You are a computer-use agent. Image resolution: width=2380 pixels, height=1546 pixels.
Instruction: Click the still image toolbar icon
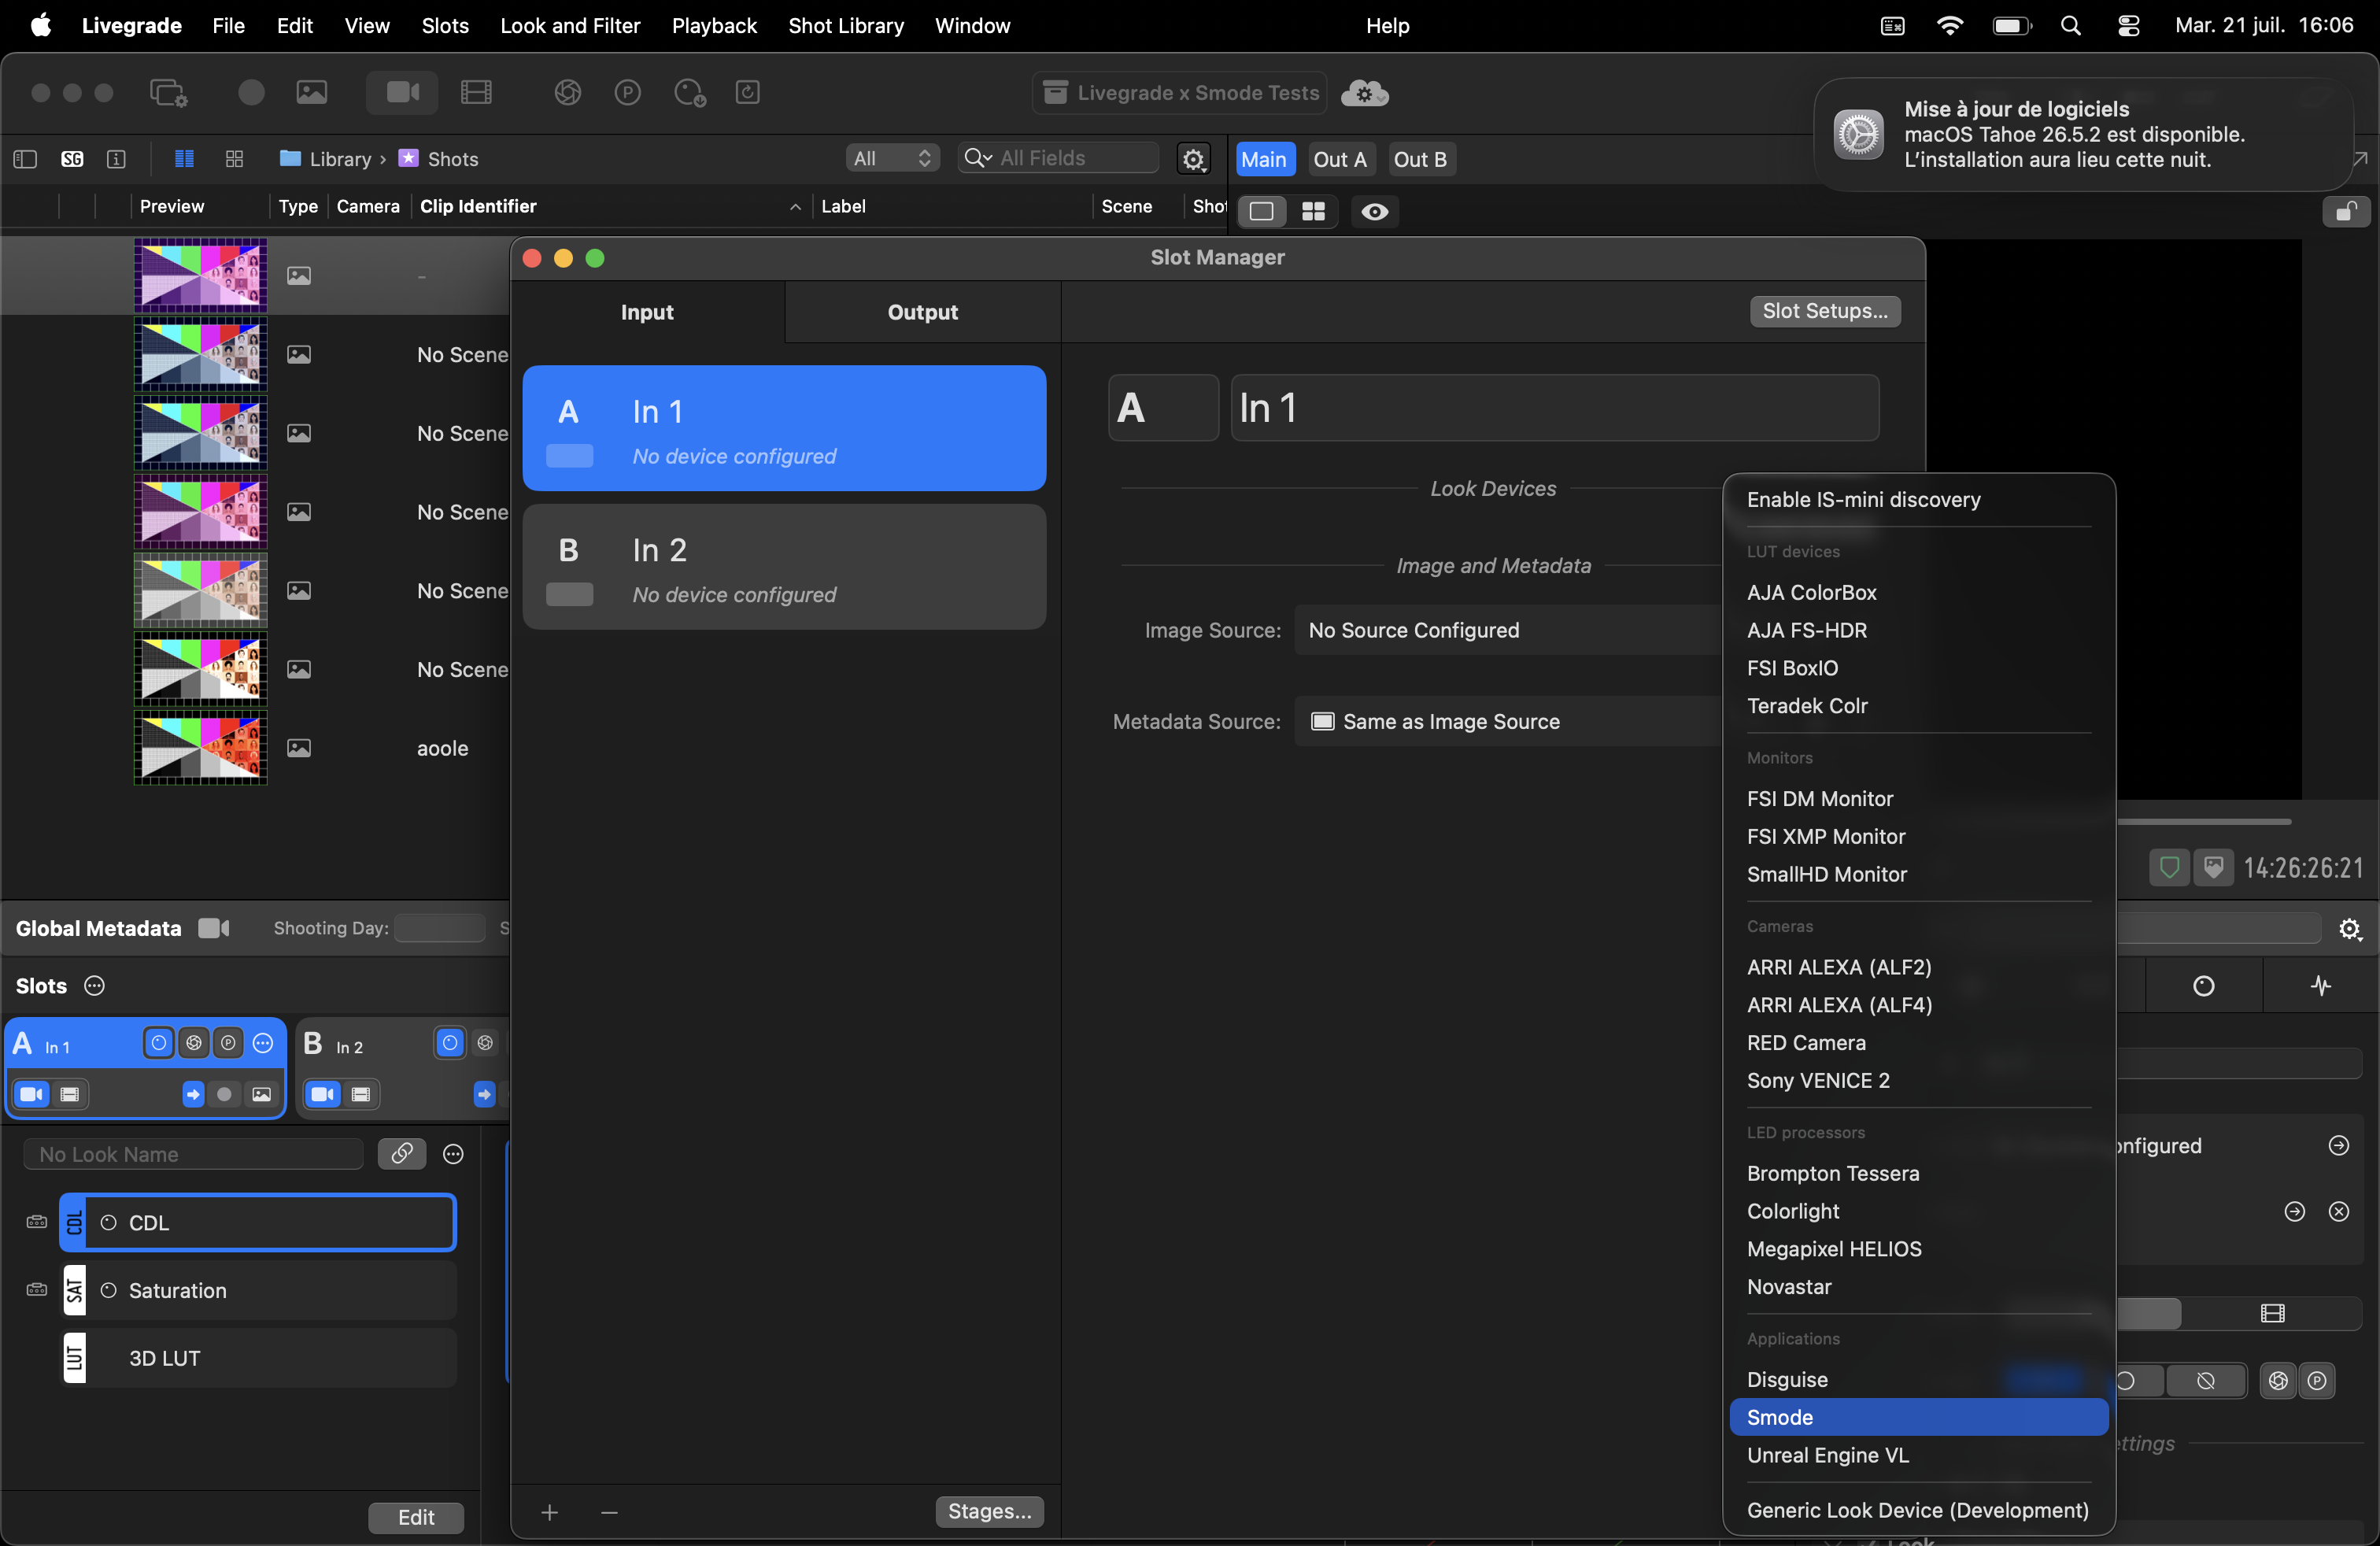(312, 93)
